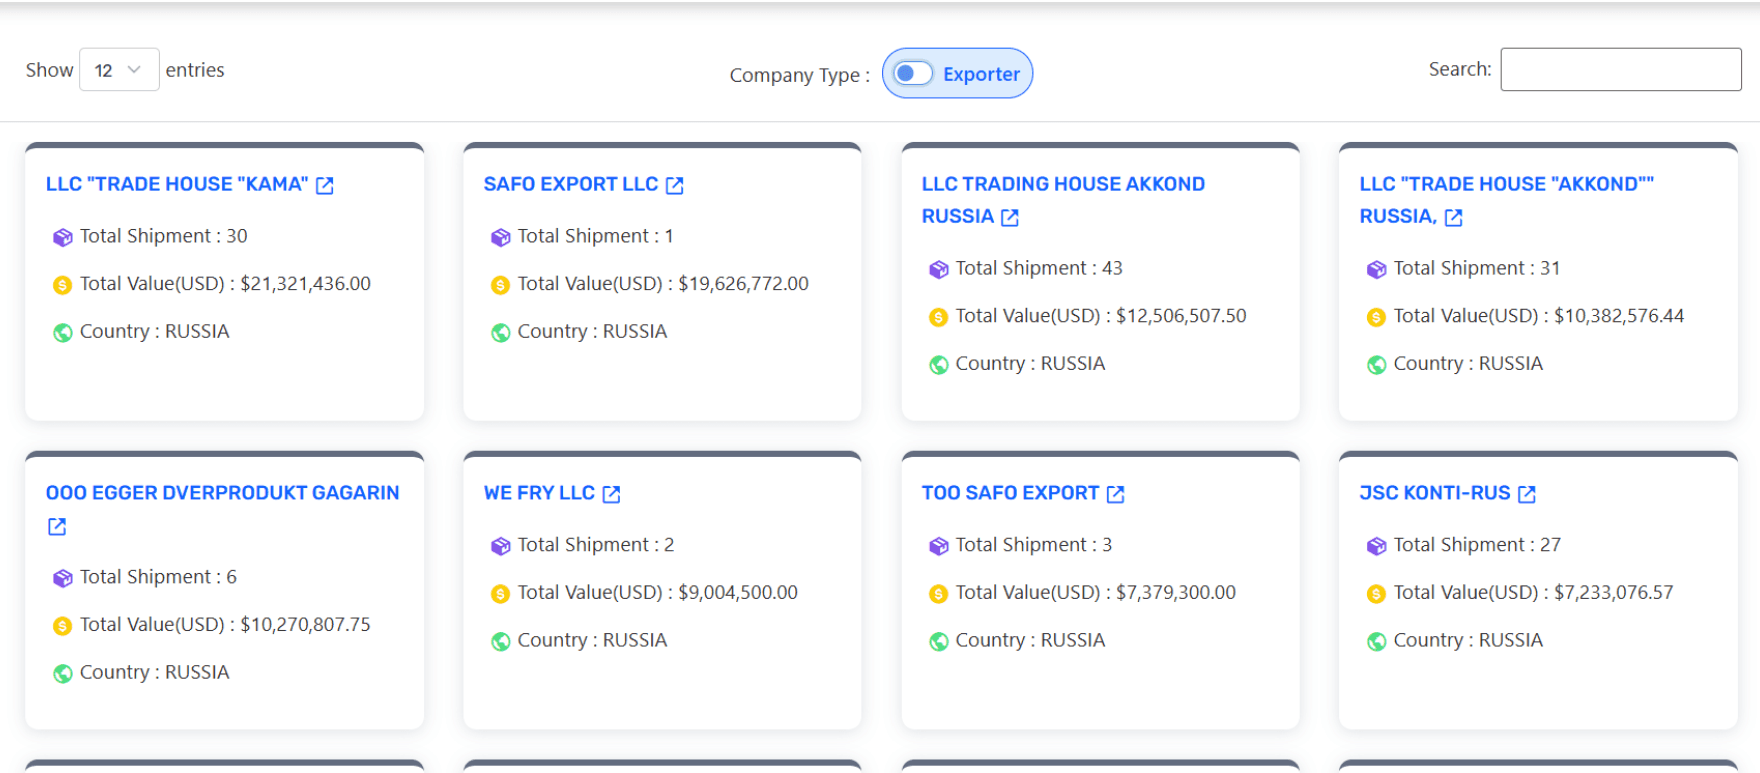
Task: Expand the Show entries dropdown
Action: coord(118,70)
